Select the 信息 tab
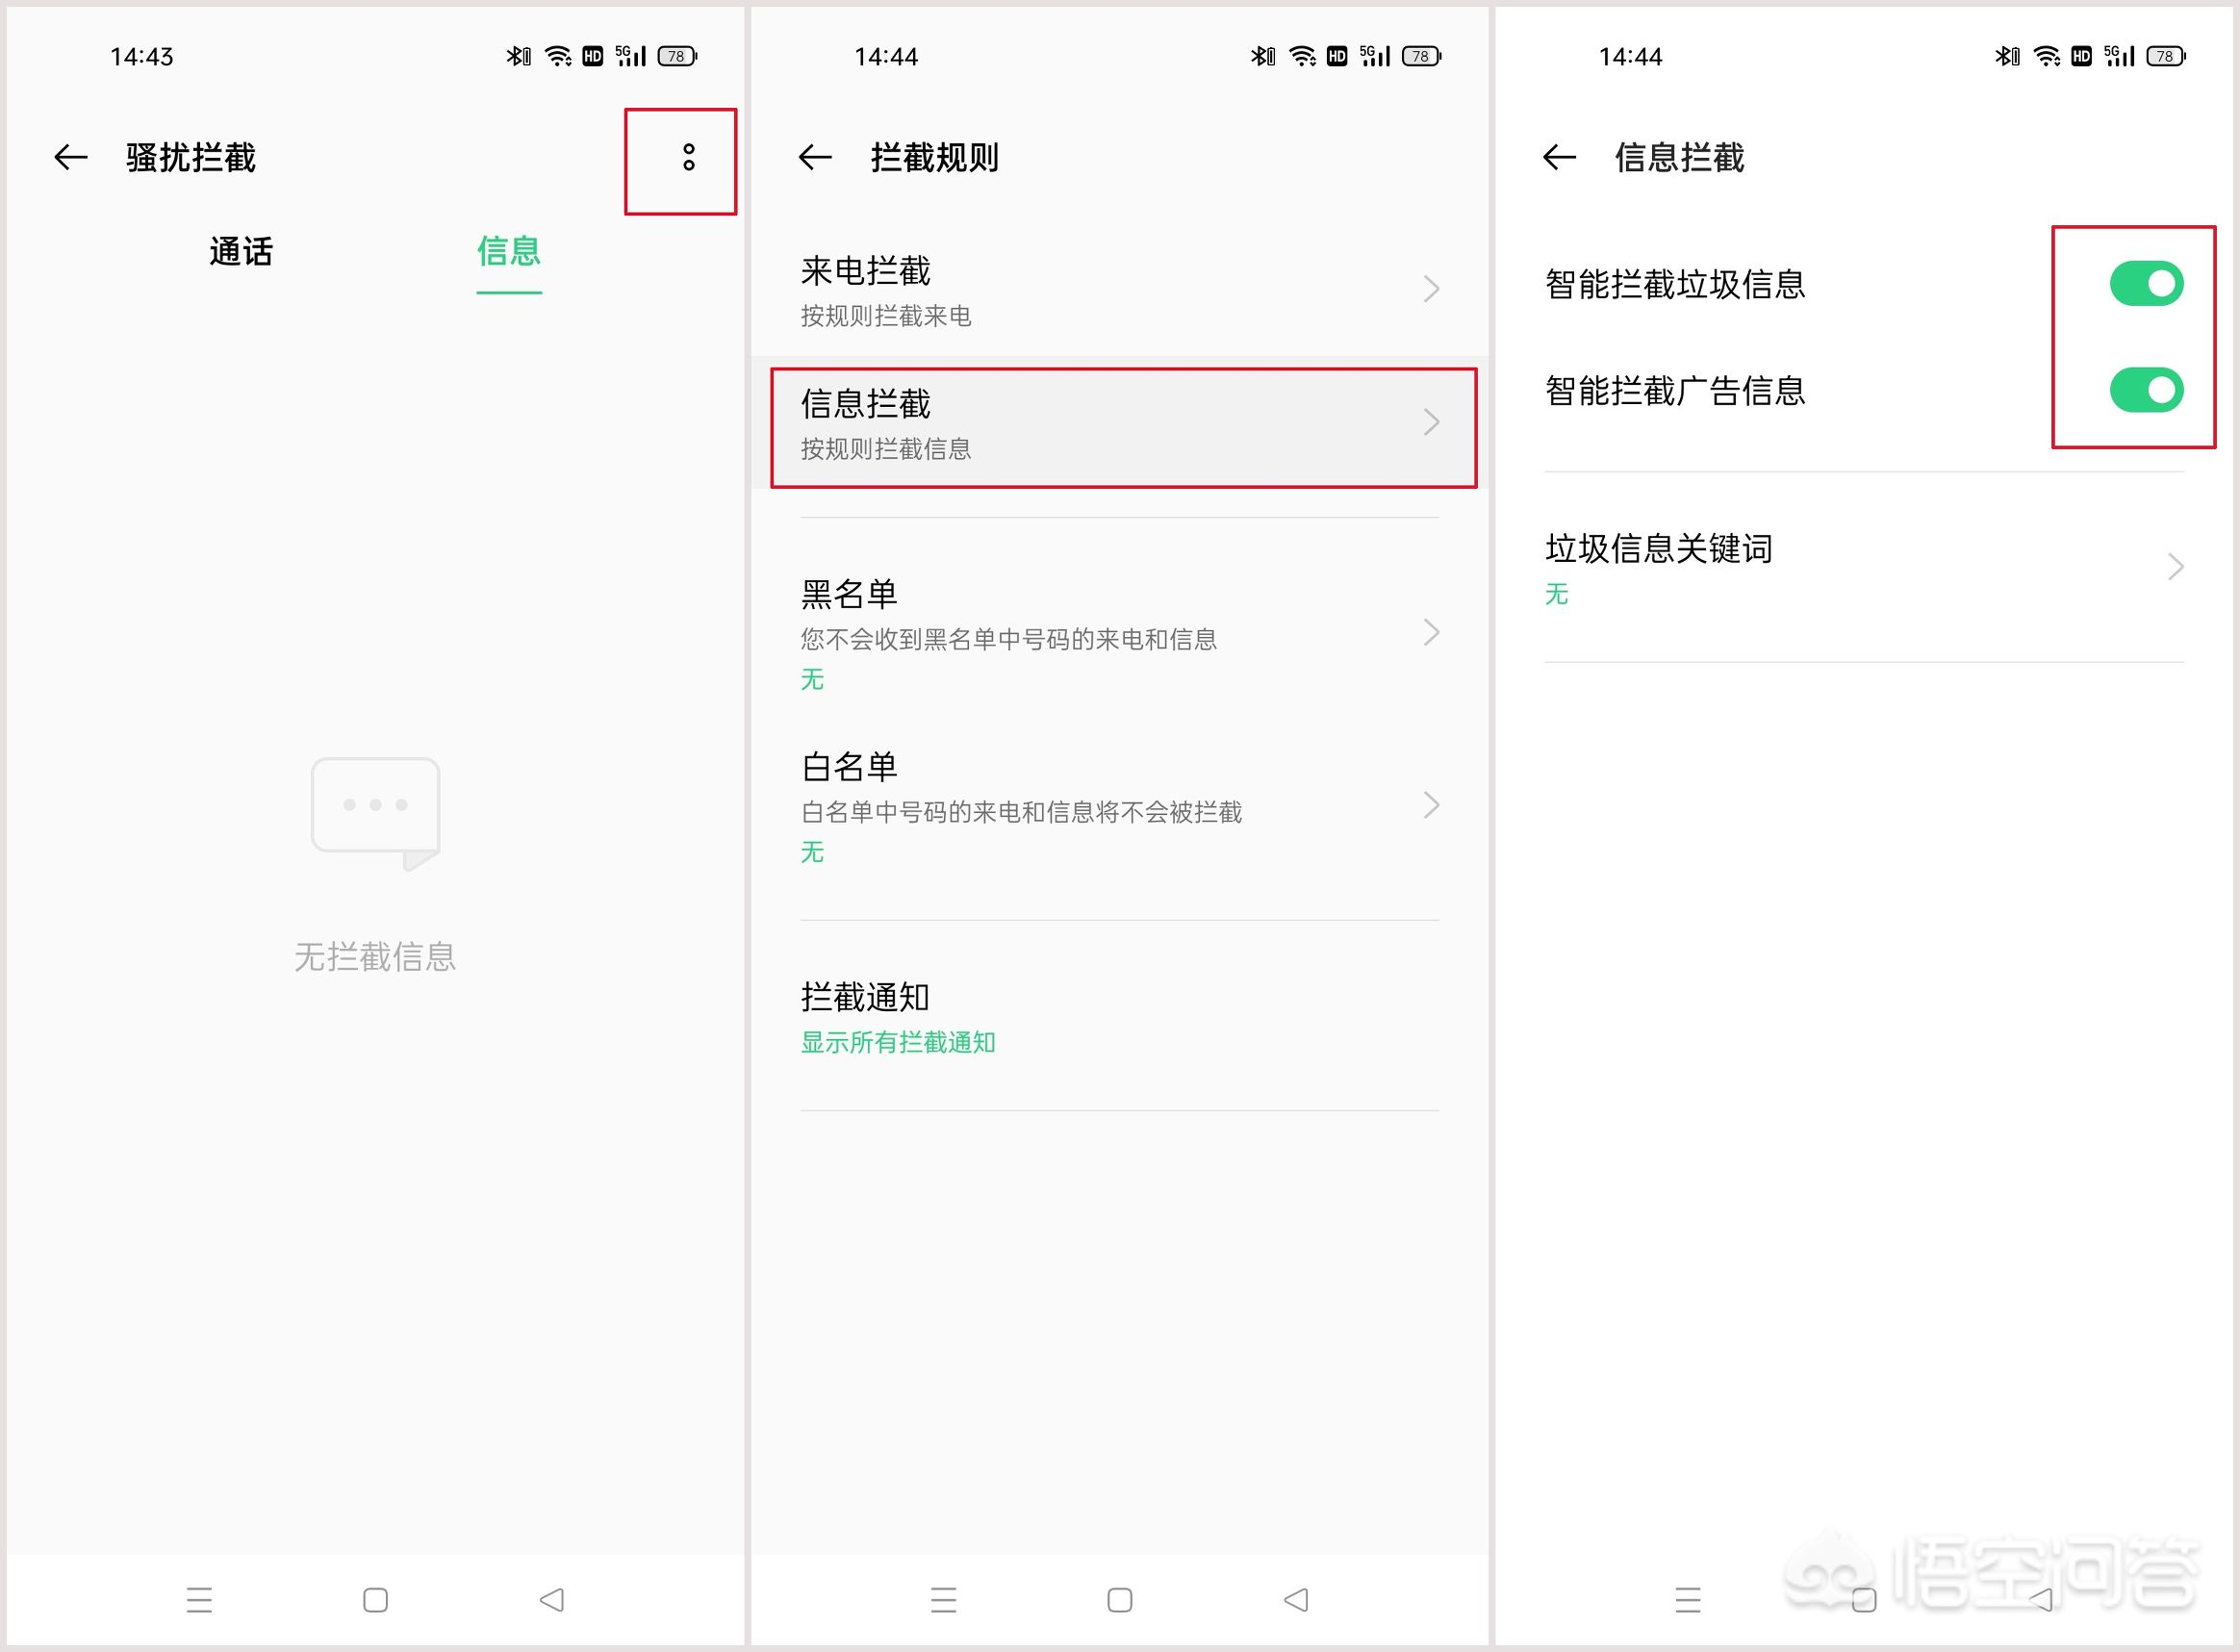Screen dimensions: 2240x1652 pos(509,251)
